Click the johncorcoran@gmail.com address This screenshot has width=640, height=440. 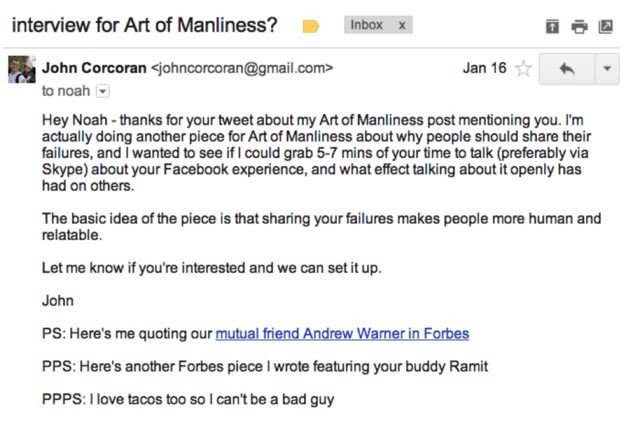click(242, 68)
